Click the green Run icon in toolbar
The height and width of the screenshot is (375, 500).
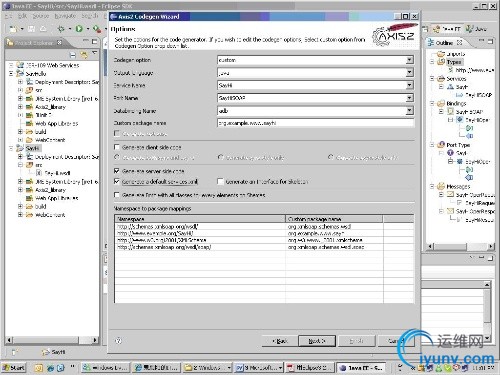tap(79, 29)
